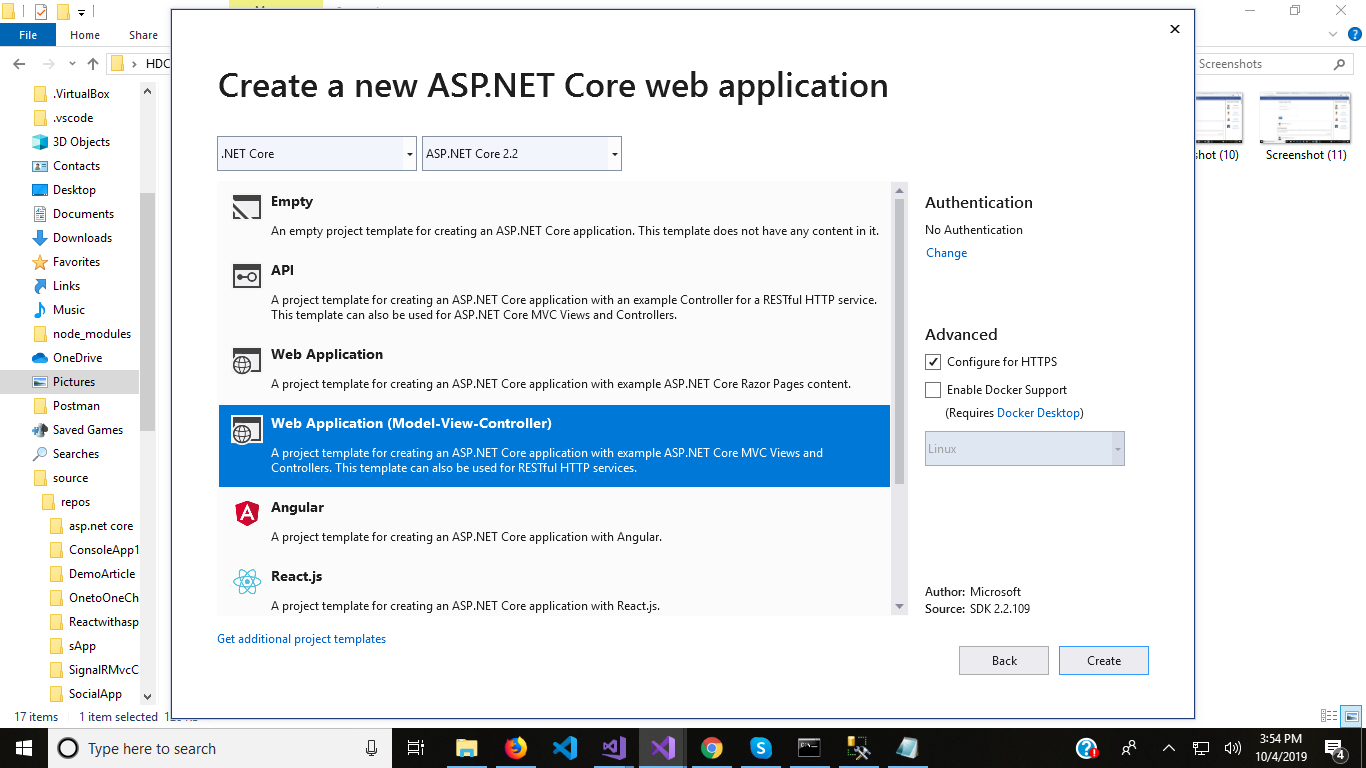1366x768 pixels.
Task: Click the Windows Start button
Action: pos(24,748)
